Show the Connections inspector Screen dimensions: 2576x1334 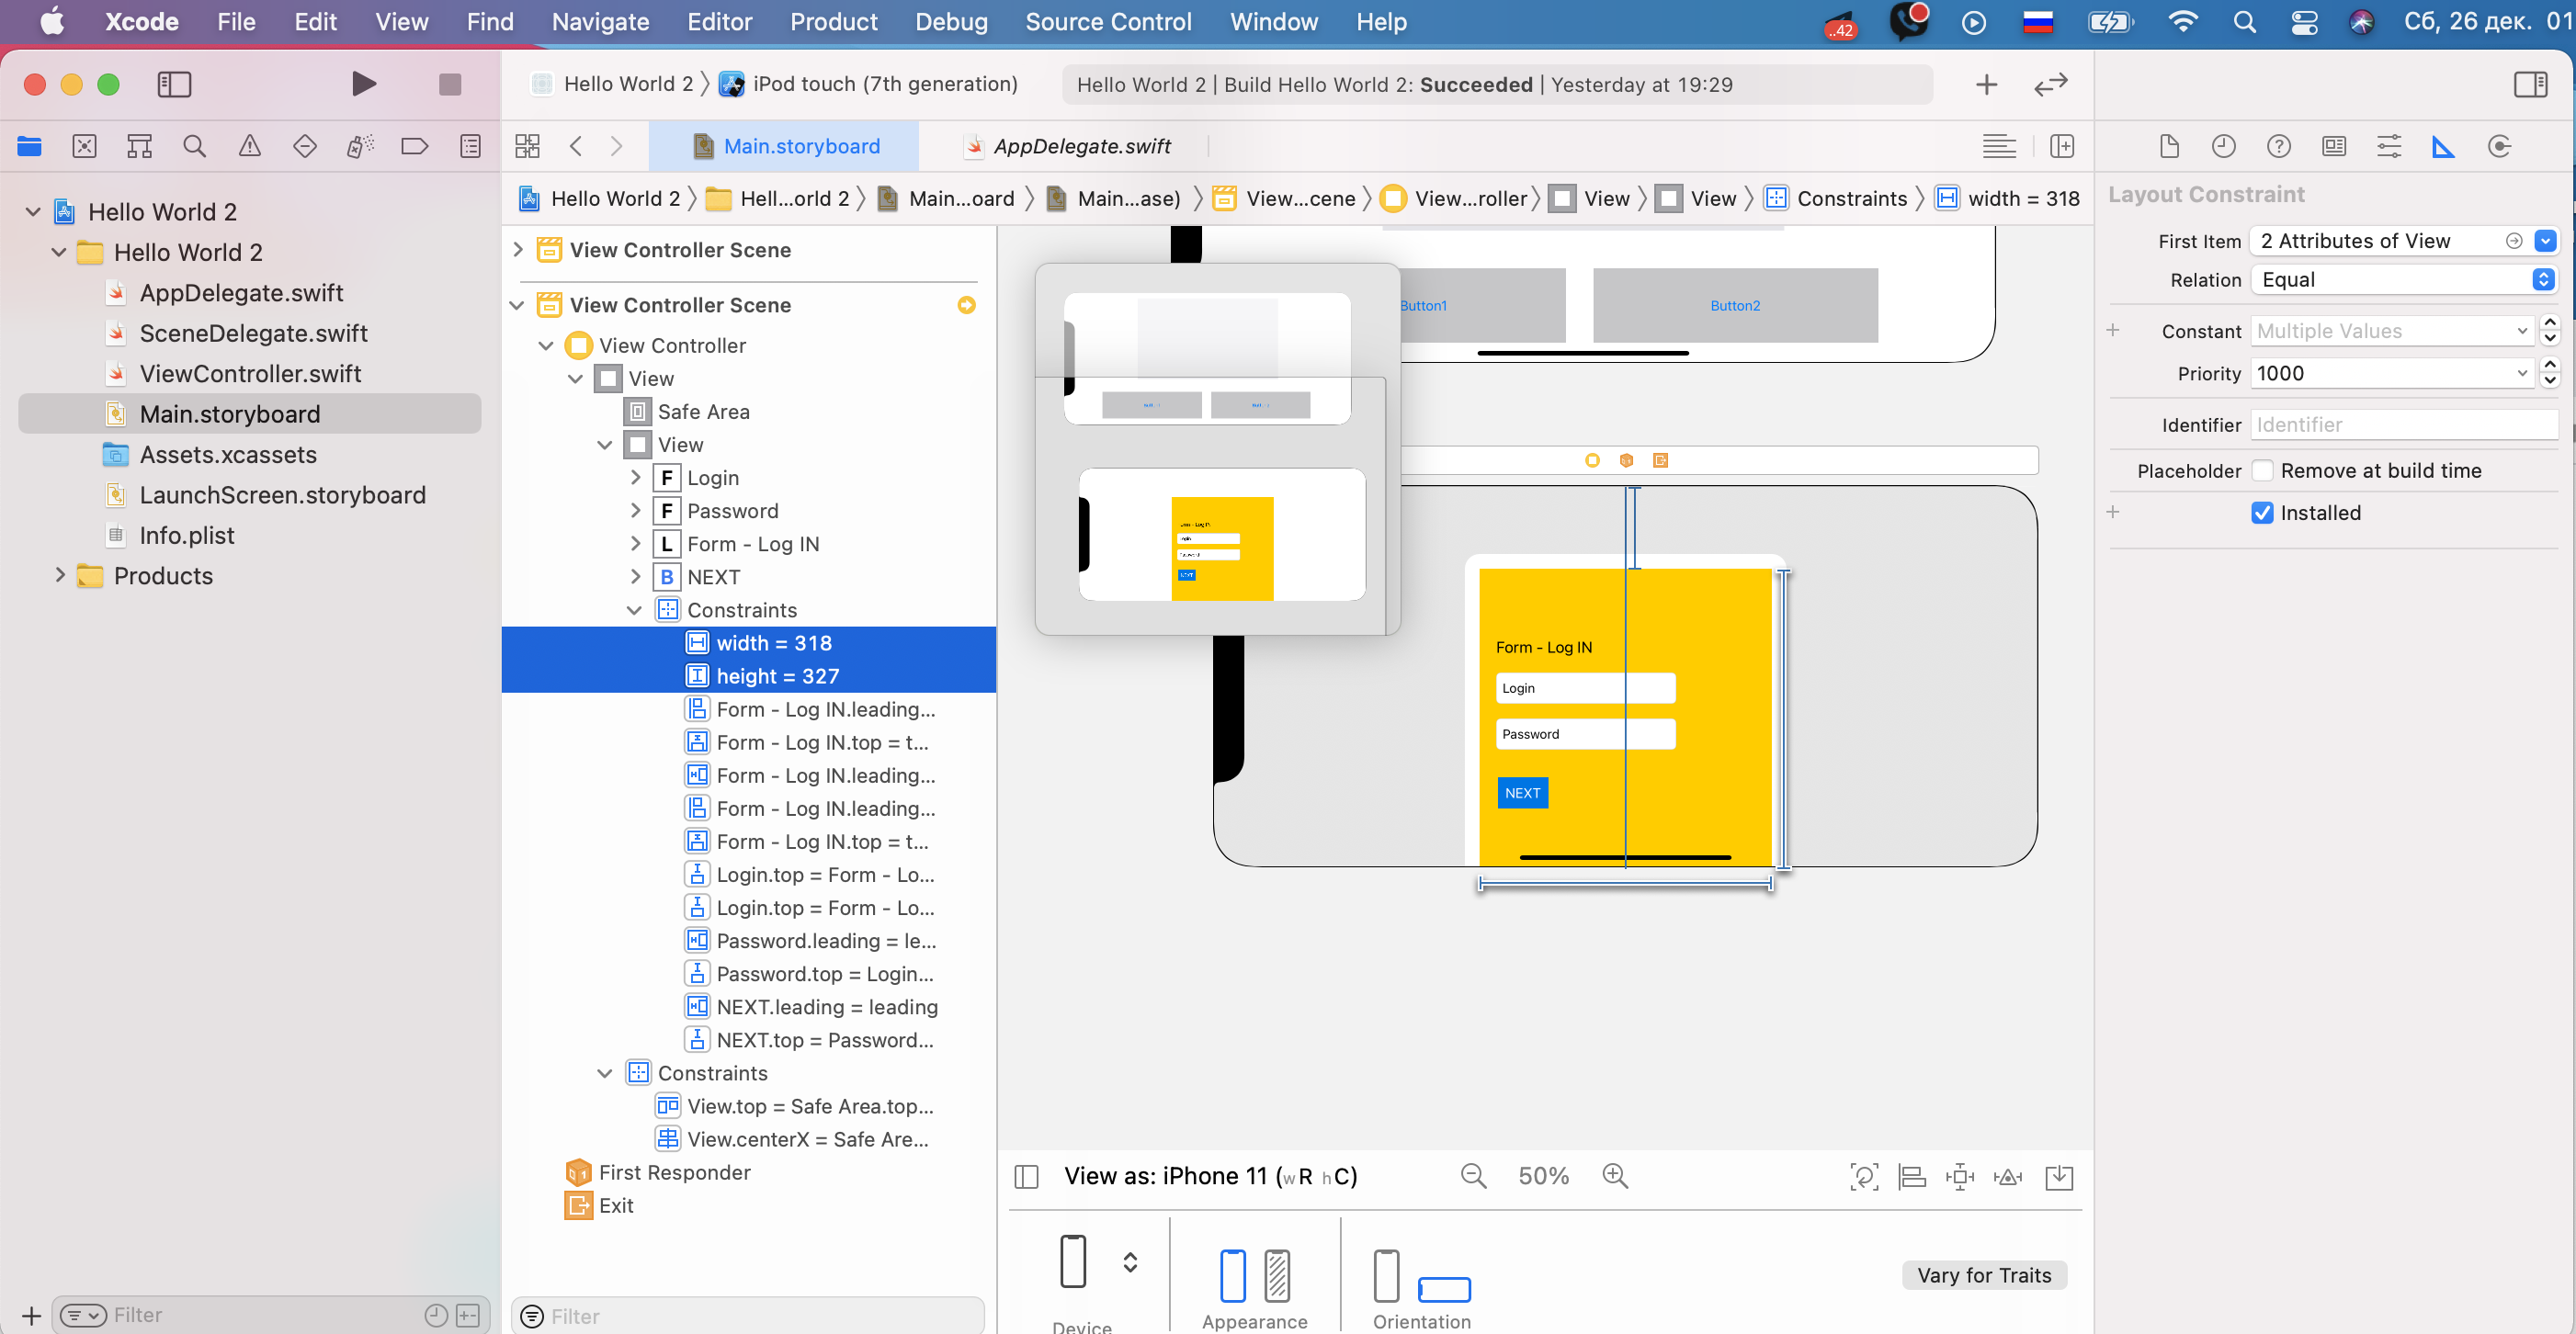2499,147
